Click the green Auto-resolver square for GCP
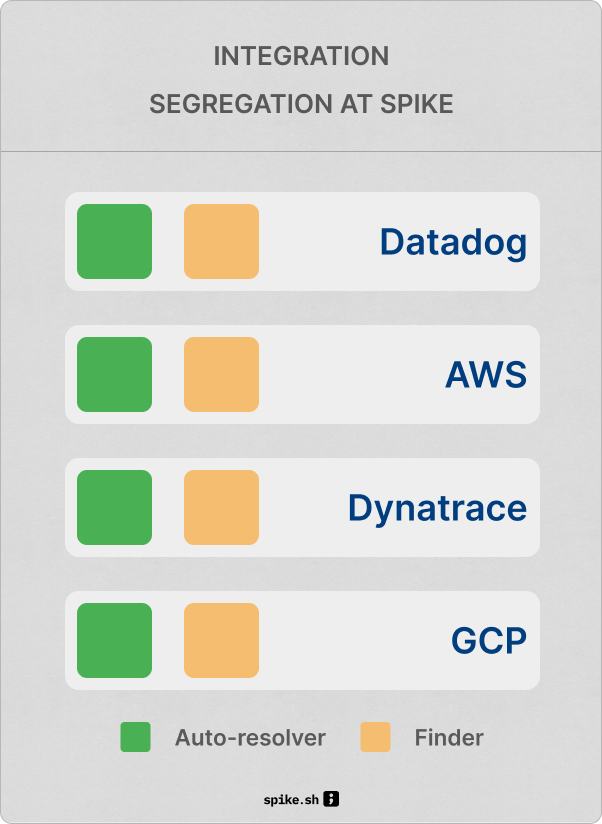Screen dimensions: 602x824 pyautogui.click(x=114, y=640)
